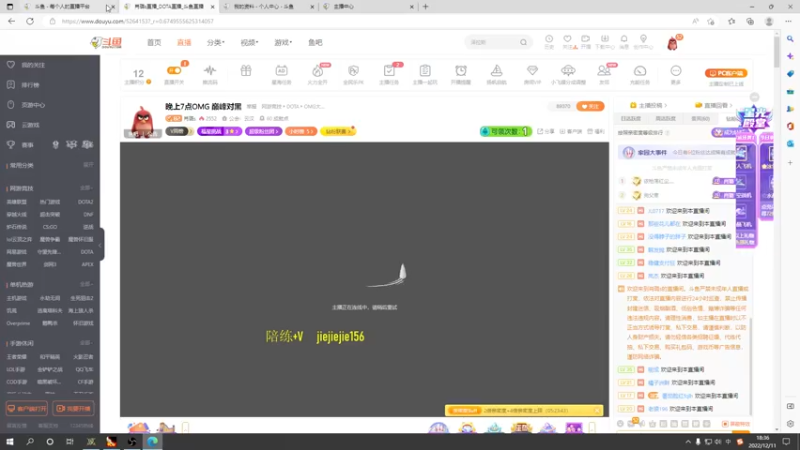Viewport: 800px width, 450px height.
Task: Open the checklist streamer tasks icon
Action: click(389, 70)
